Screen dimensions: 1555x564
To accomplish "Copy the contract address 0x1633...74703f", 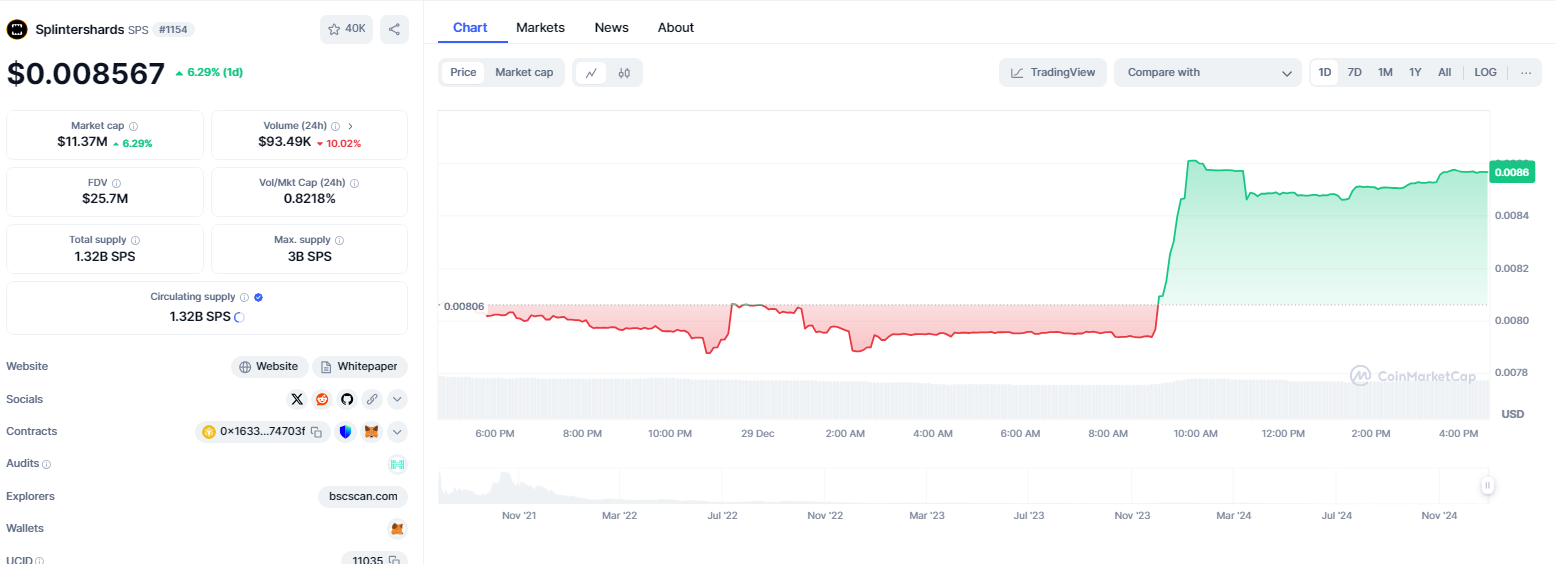I will click(x=316, y=432).
